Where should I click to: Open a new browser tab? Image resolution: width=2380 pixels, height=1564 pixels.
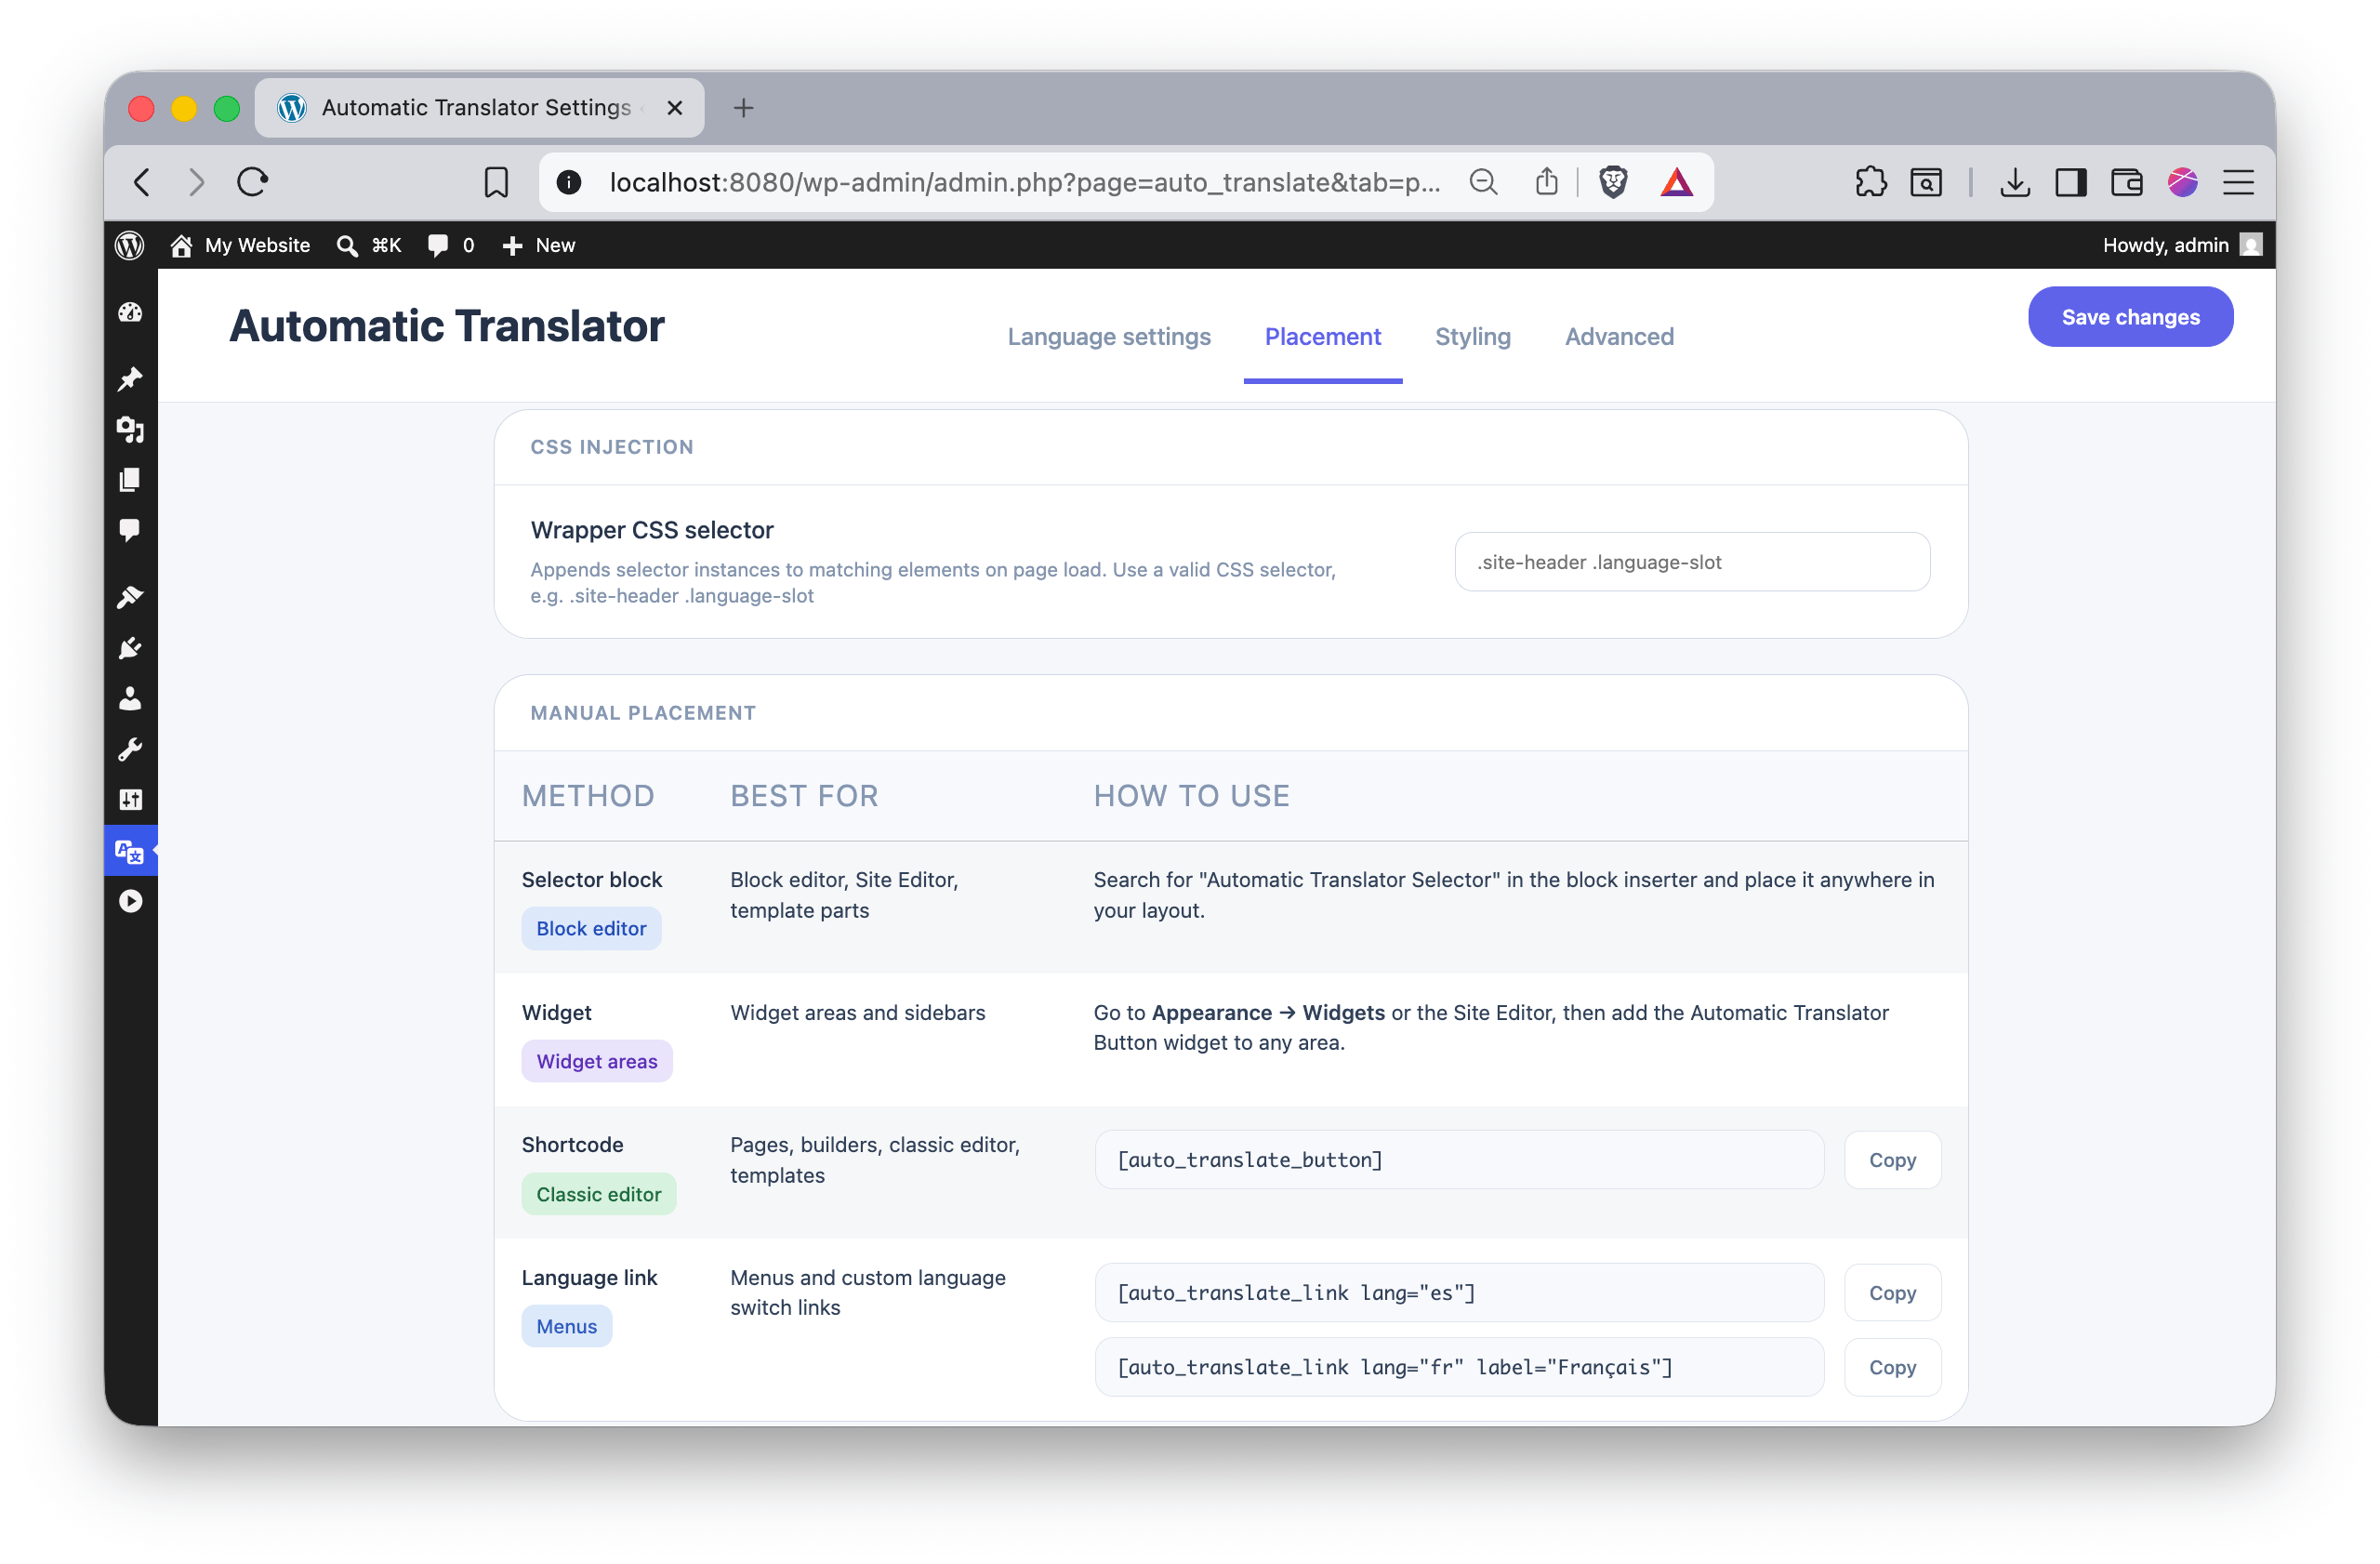[743, 108]
